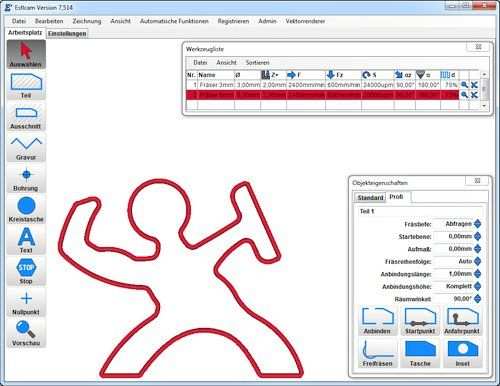Screen dimensions: 500x386
Task: Select the Teil tool icon
Action: pos(26,85)
